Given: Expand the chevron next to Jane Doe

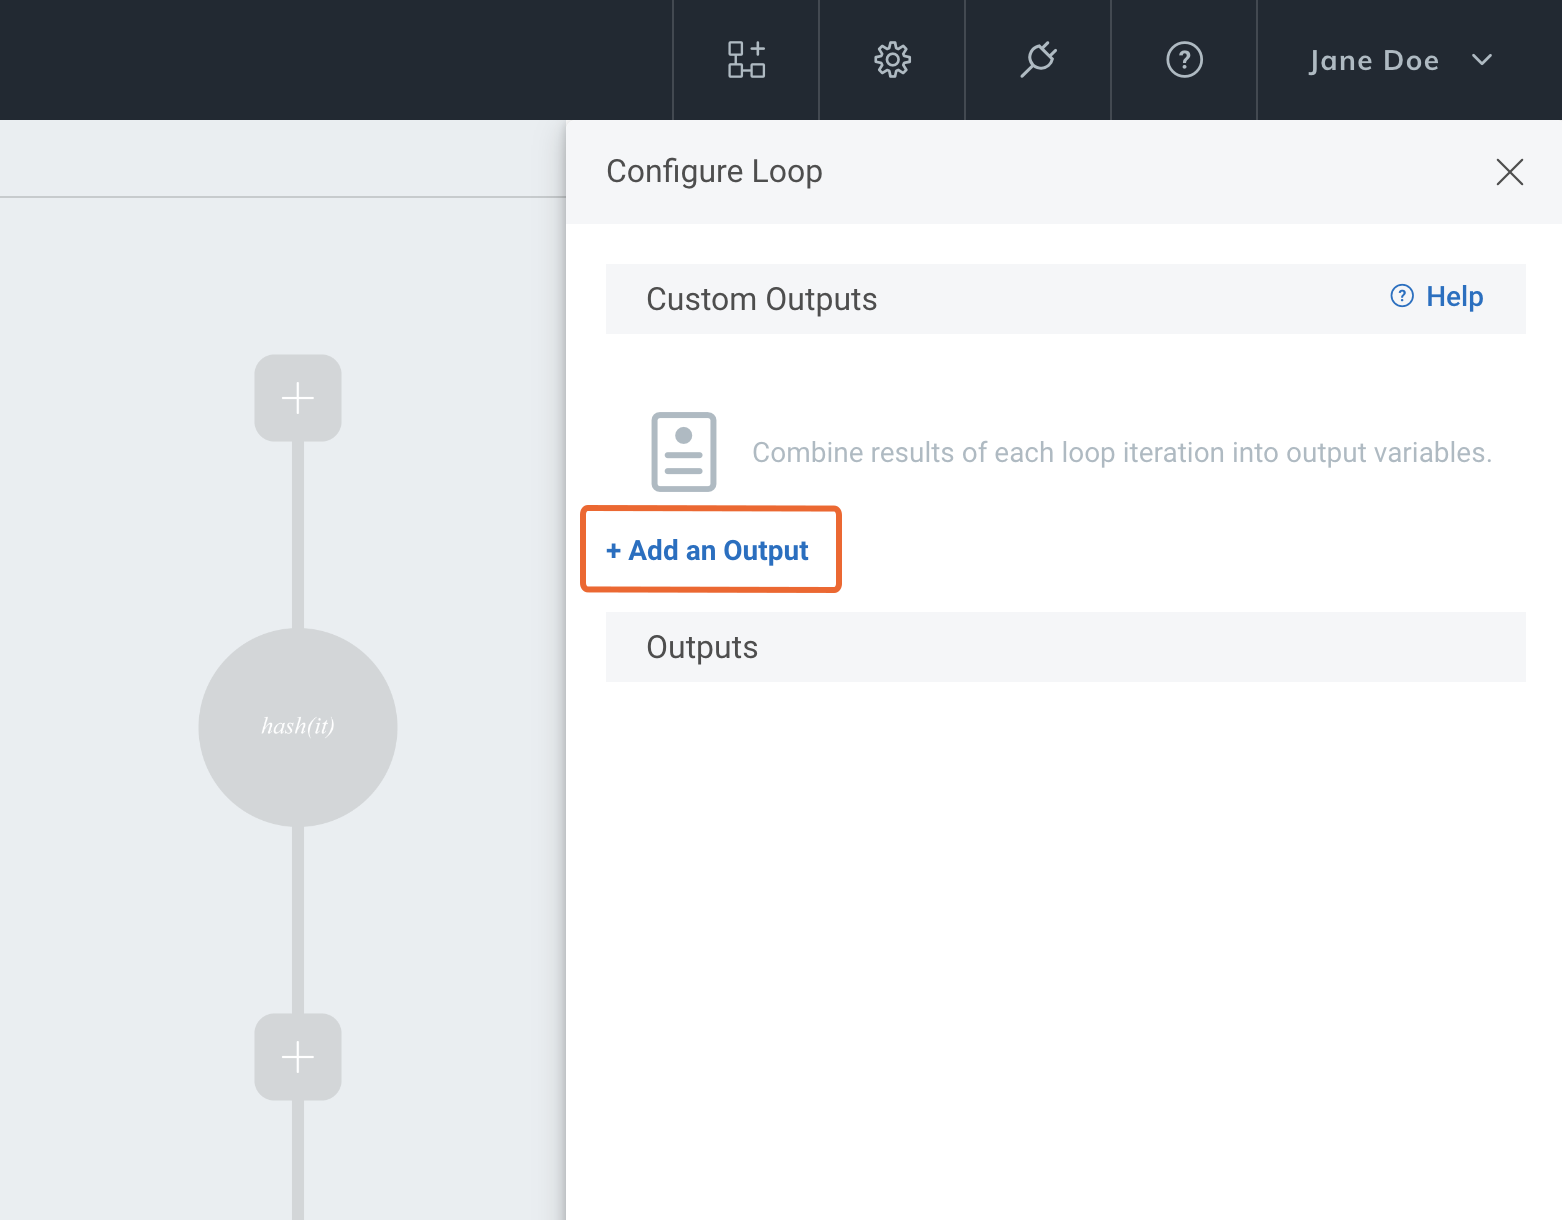Looking at the screenshot, I should click(1482, 60).
